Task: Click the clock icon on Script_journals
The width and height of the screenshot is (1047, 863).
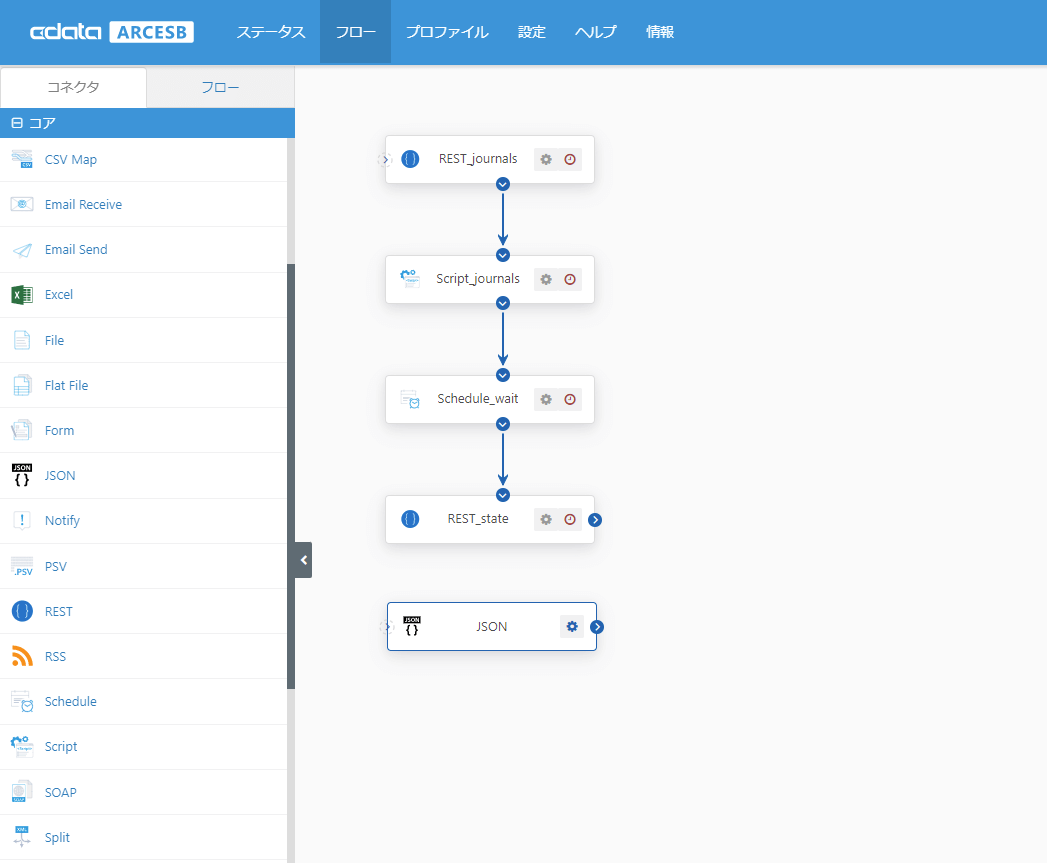Action: (570, 279)
